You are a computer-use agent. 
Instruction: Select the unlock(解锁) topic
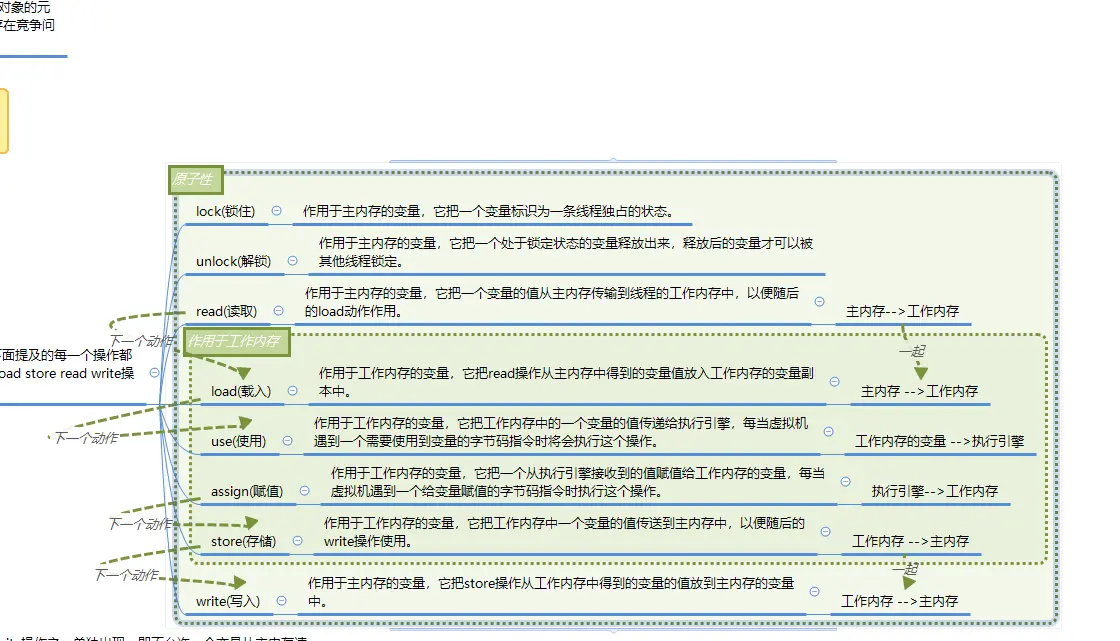click(234, 262)
